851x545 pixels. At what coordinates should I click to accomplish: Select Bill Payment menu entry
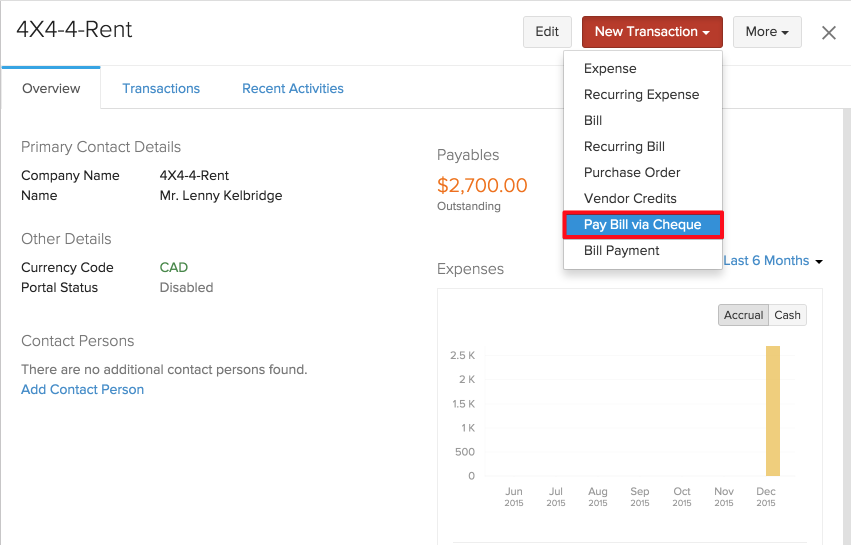pyautogui.click(x=621, y=251)
